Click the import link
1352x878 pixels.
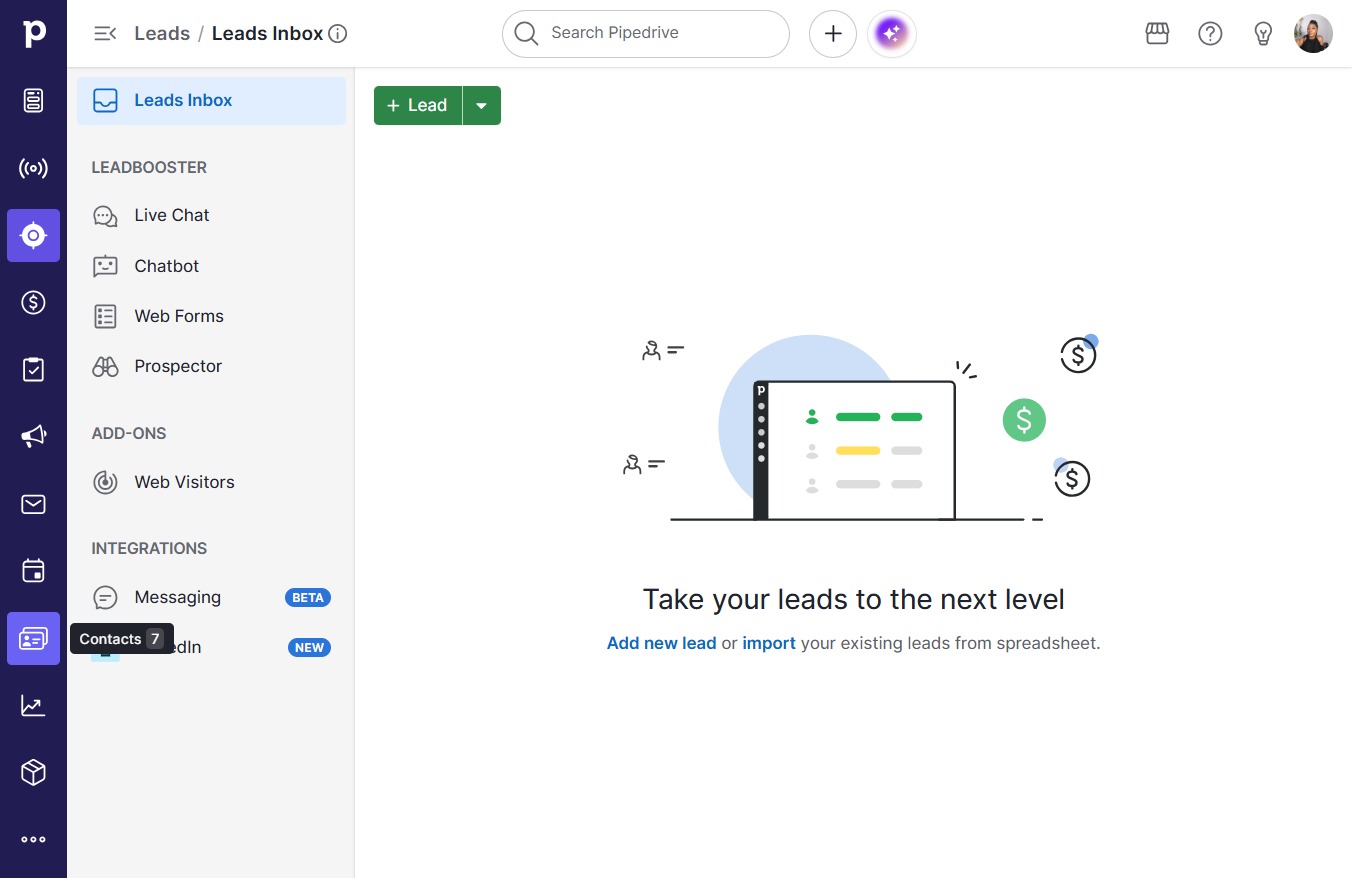(769, 643)
